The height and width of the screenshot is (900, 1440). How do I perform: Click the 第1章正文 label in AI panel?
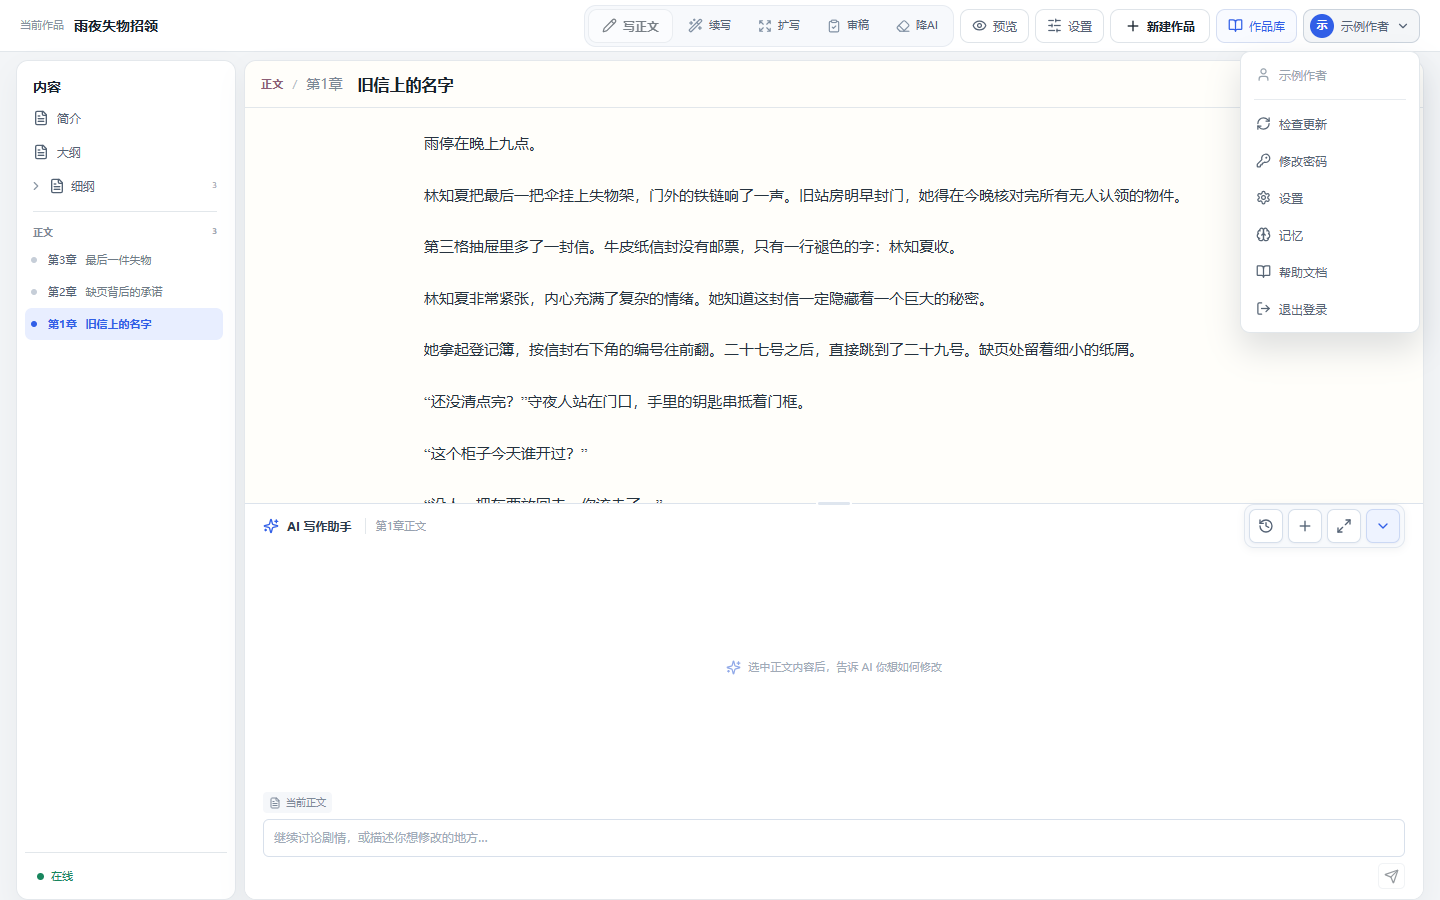[x=401, y=526]
